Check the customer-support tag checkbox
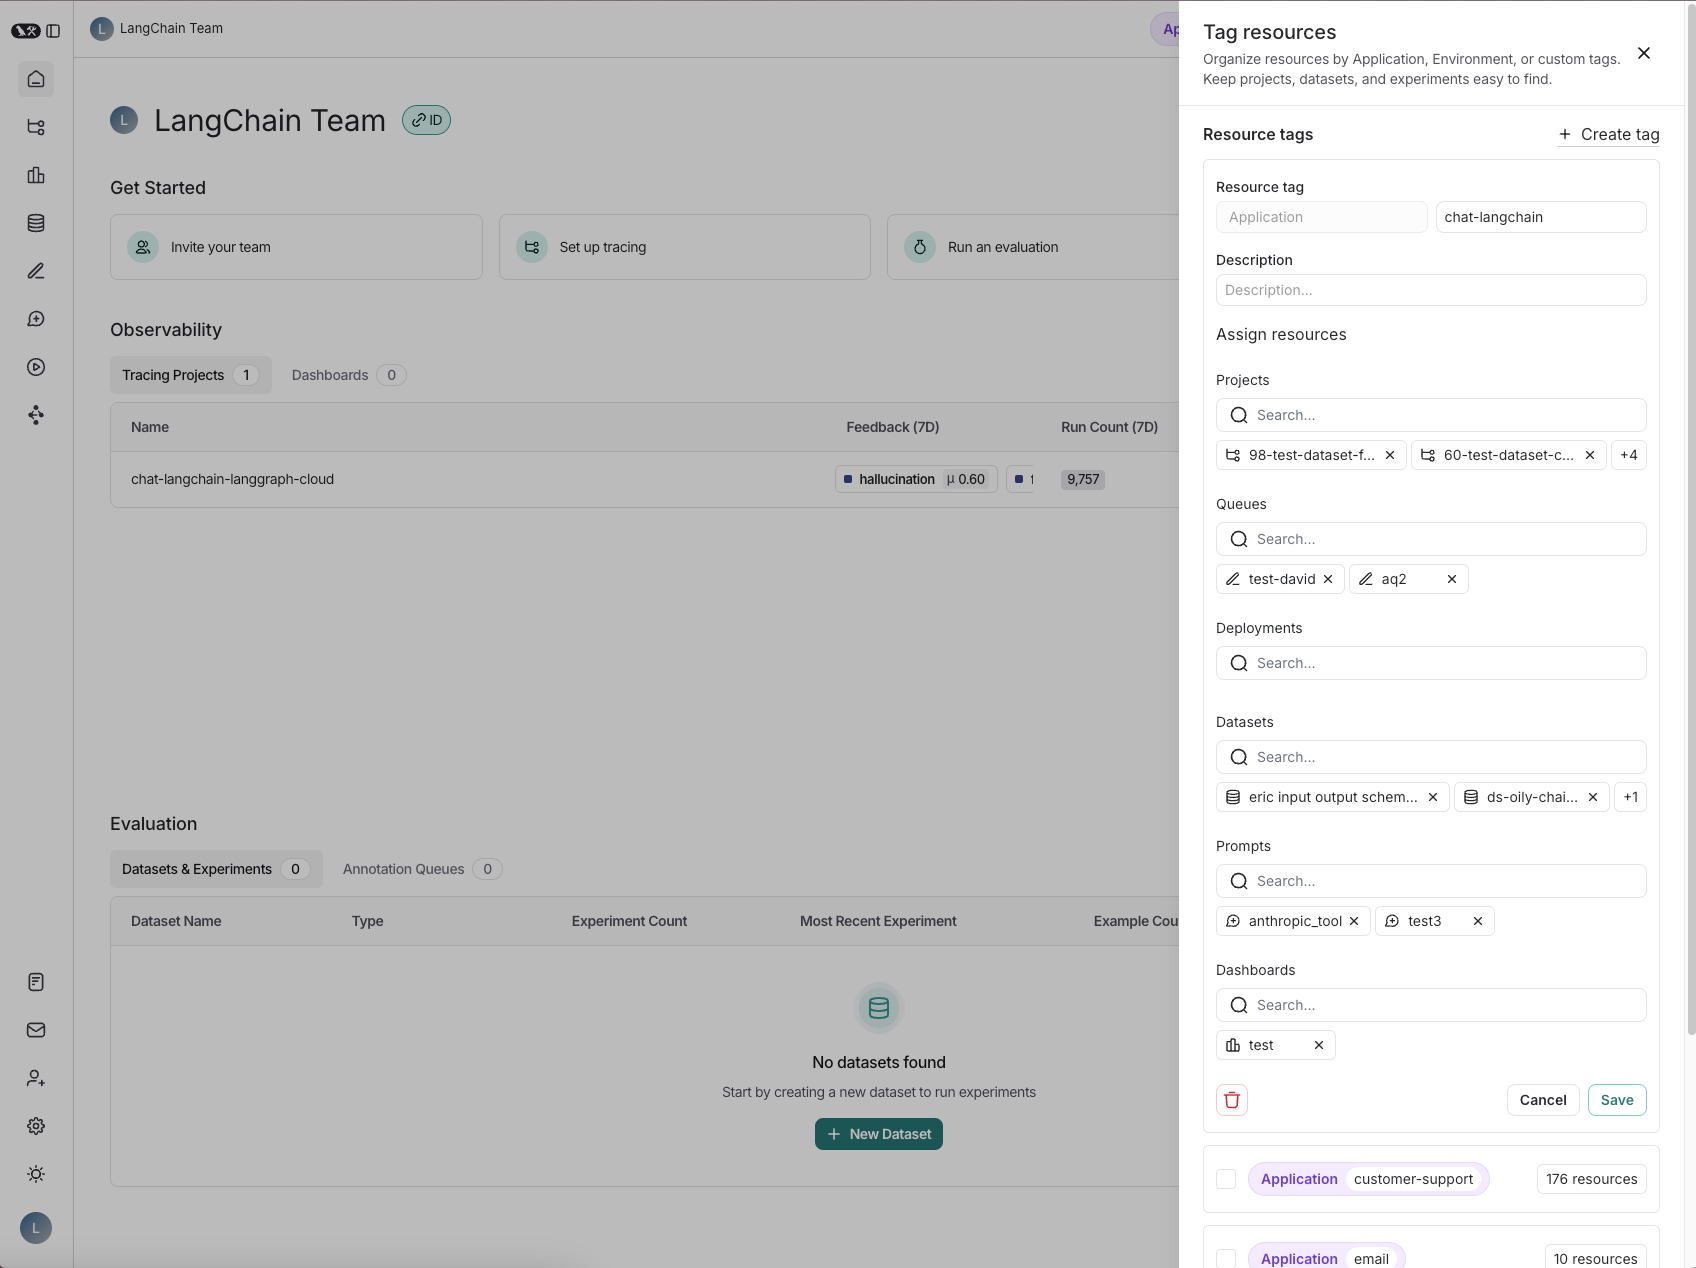This screenshot has width=1696, height=1268. [1226, 1179]
